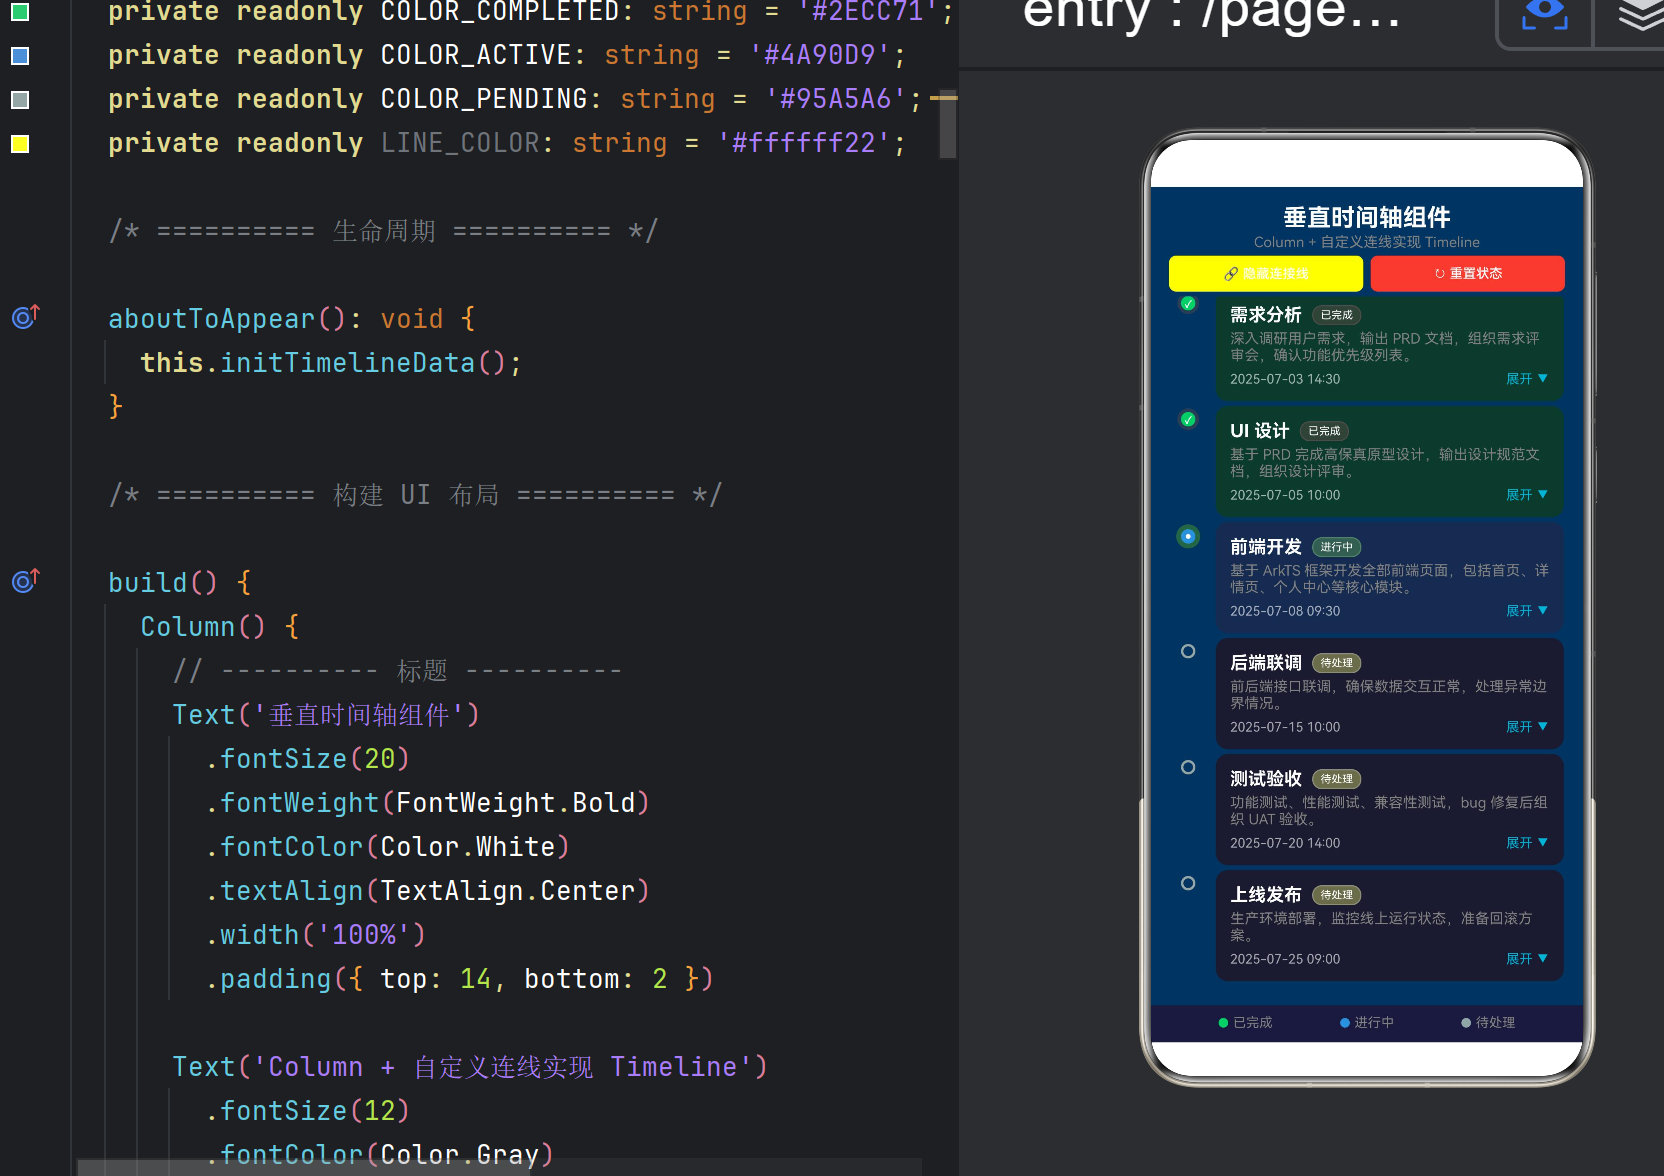Click the 待处理 badge on 后端联调
This screenshot has width=1664, height=1176.
pos(1336,663)
